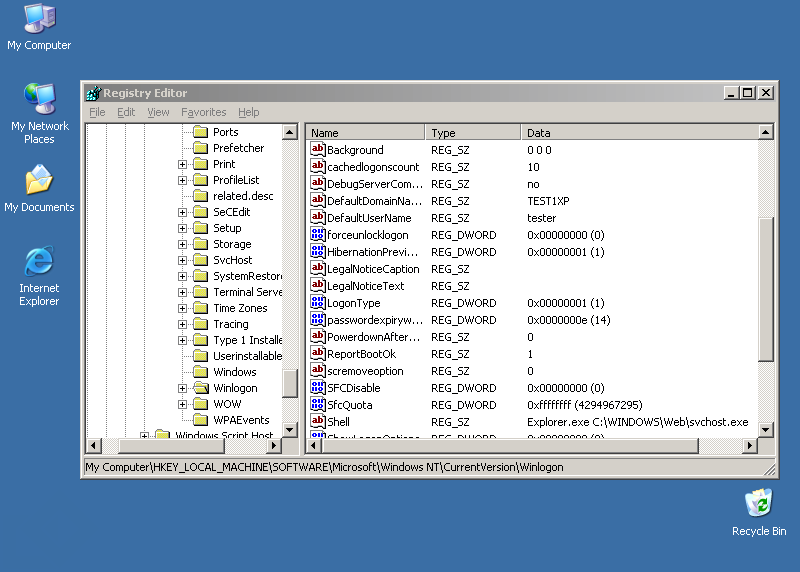Expand the SvcHost key

pos(182,260)
